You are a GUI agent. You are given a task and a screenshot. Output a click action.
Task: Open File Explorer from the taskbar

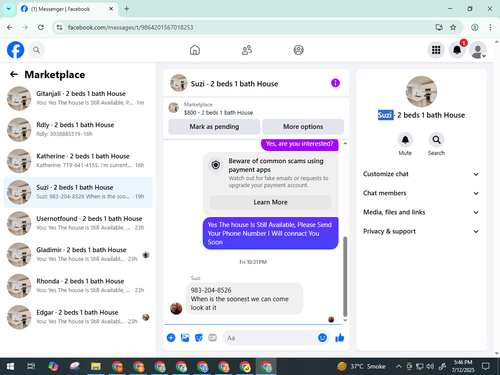[x=96, y=367]
